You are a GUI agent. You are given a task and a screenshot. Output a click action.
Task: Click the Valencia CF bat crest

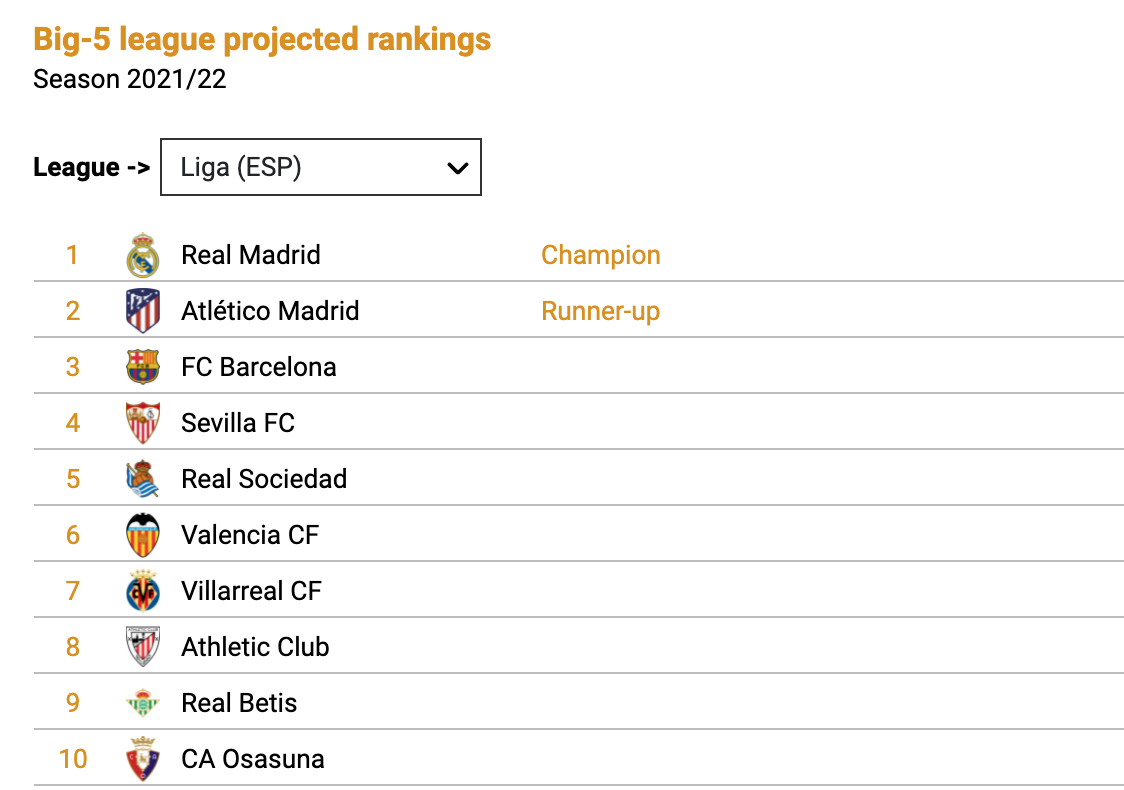pyautogui.click(x=143, y=535)
